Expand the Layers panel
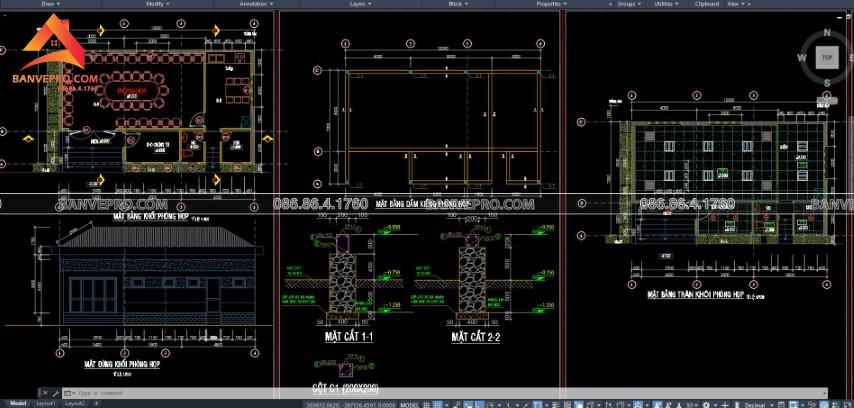This screenshot has height=408, width=854. click(360, 3)
